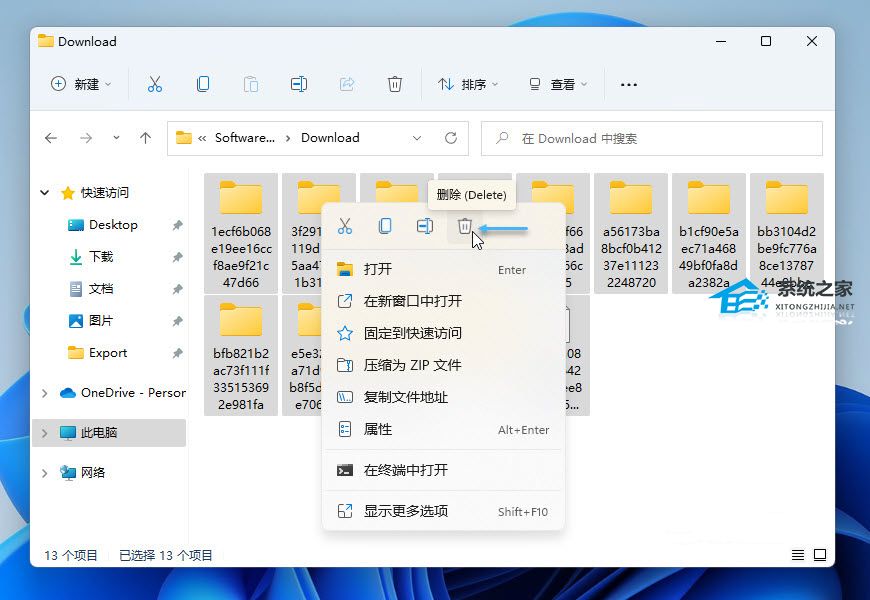Expand the 此电脑 tree node
This screenshot has width=870, height=600.
click(x=44, y=433)
